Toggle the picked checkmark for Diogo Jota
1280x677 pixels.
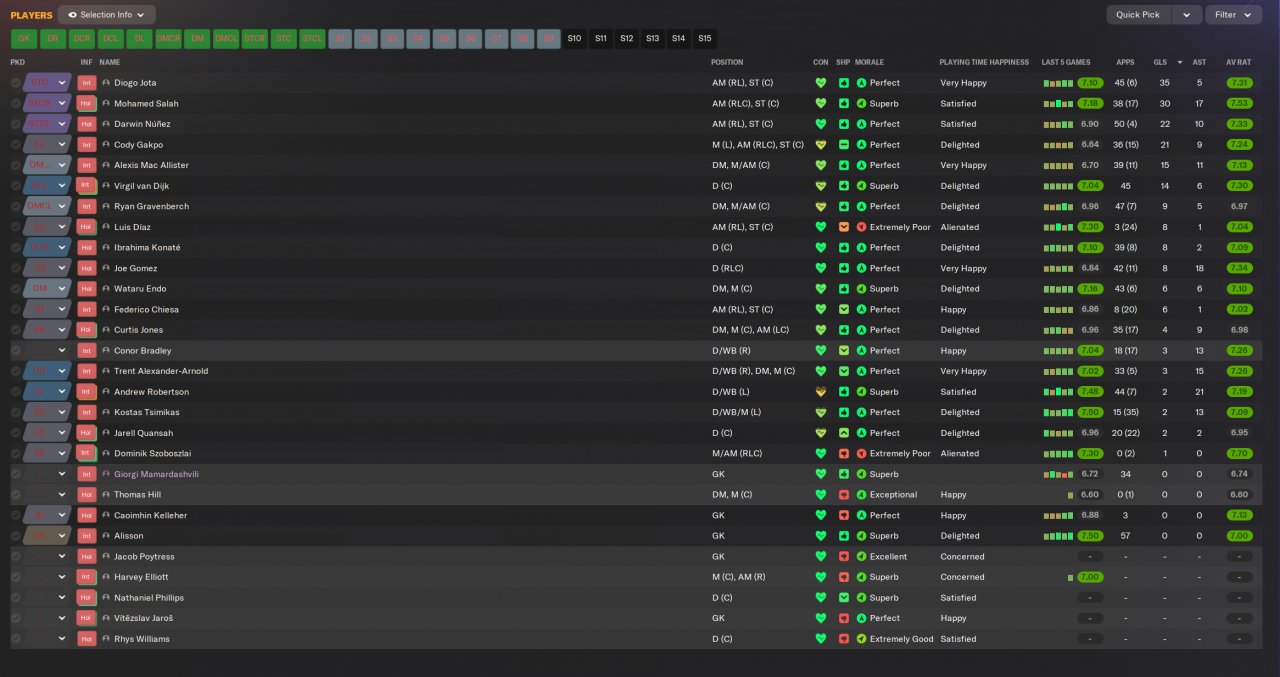coord(16,83)
